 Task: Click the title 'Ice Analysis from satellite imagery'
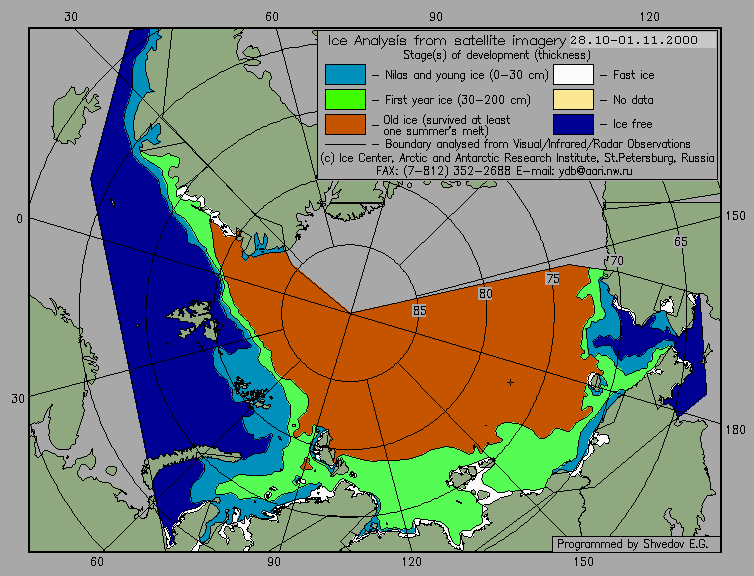point(446,40)
